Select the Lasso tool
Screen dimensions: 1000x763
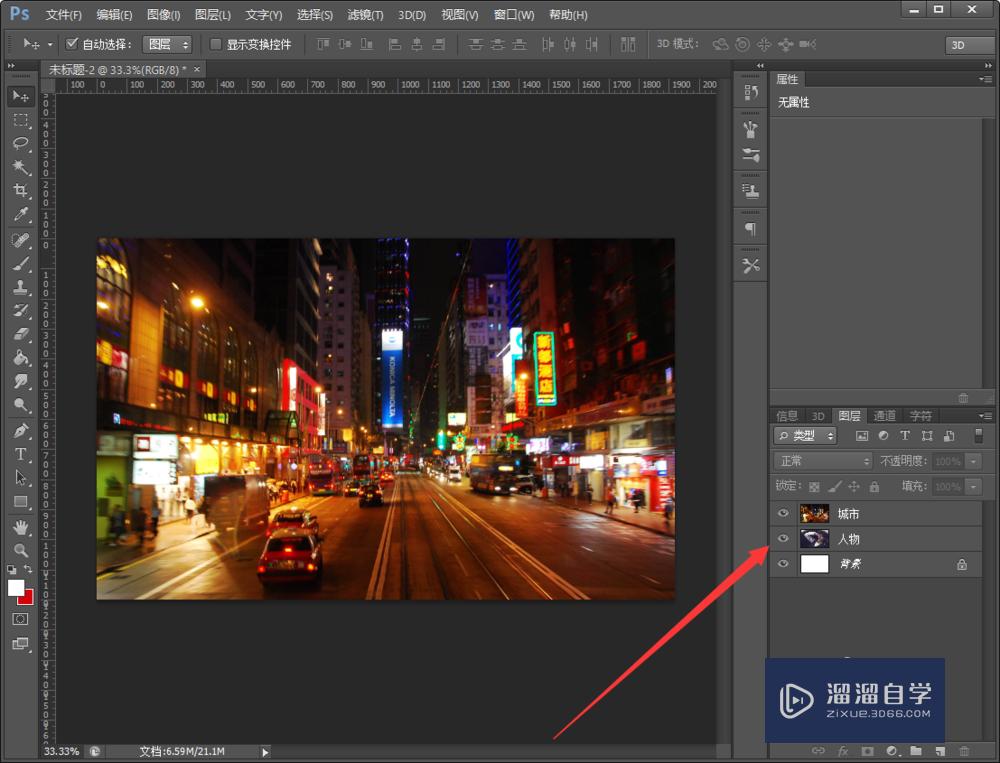pos(21,143)
